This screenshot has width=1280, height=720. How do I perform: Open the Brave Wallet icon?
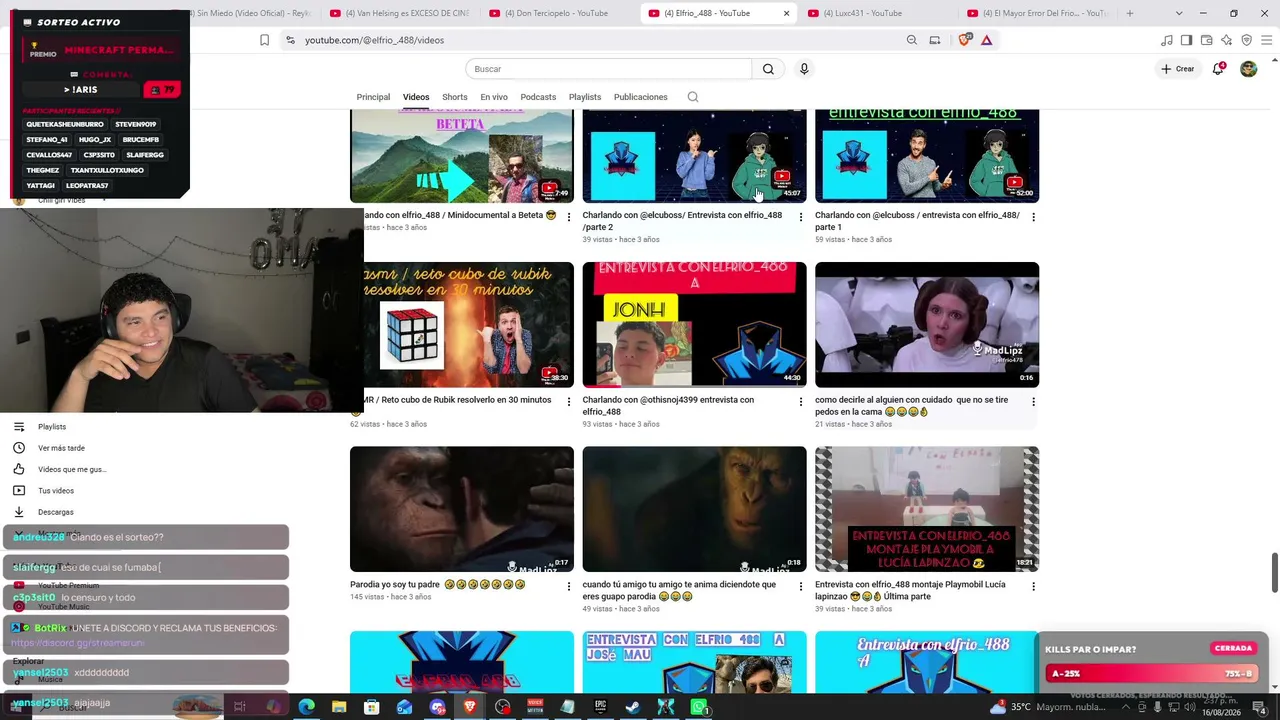point(1206,40)
